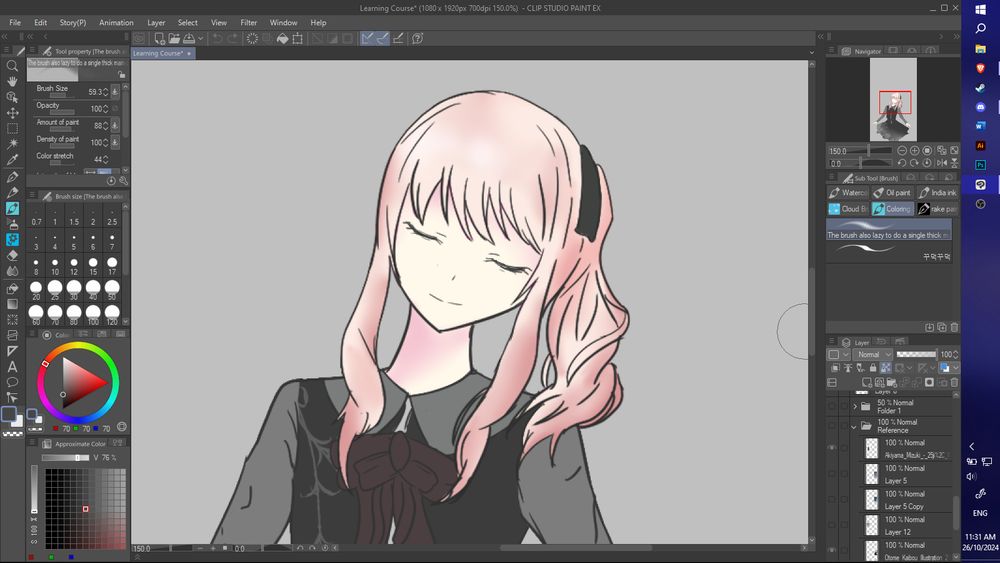This screenshot has height=563, width=1000.
Task: Select the Cloud Brush sub tool group
Action: (848, 209)
